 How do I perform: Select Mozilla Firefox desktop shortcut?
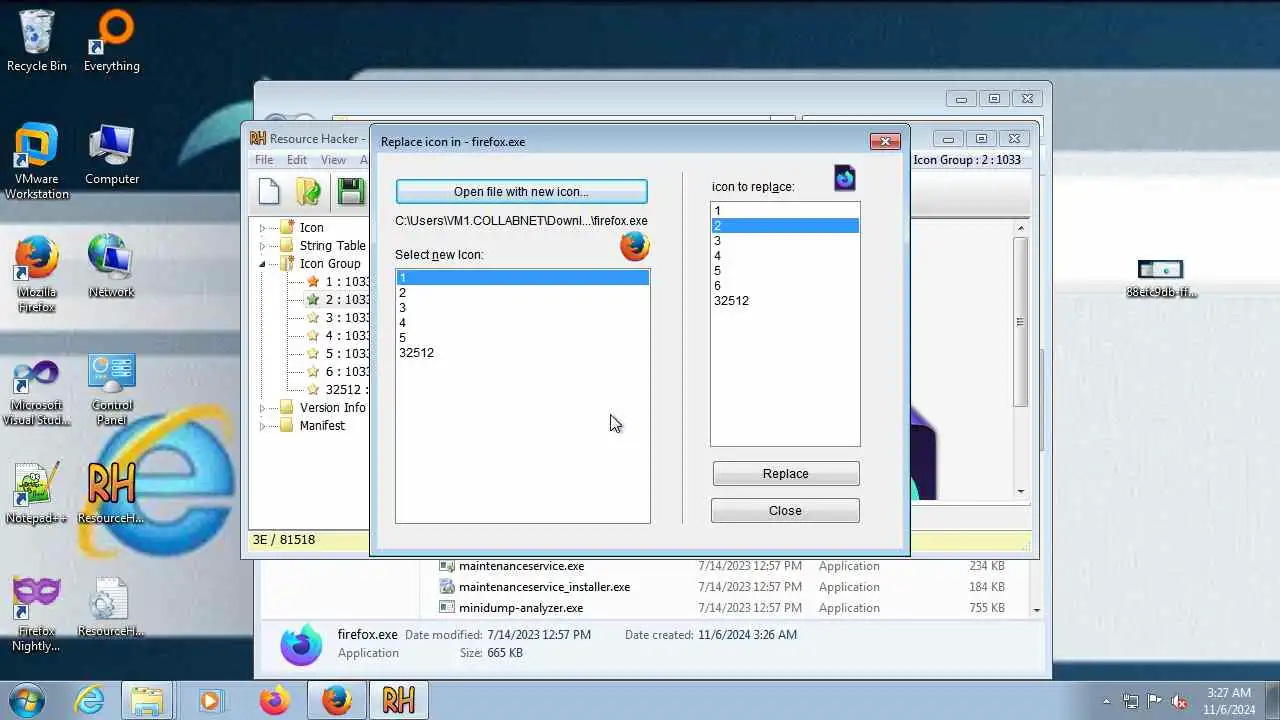pos(37,274)
